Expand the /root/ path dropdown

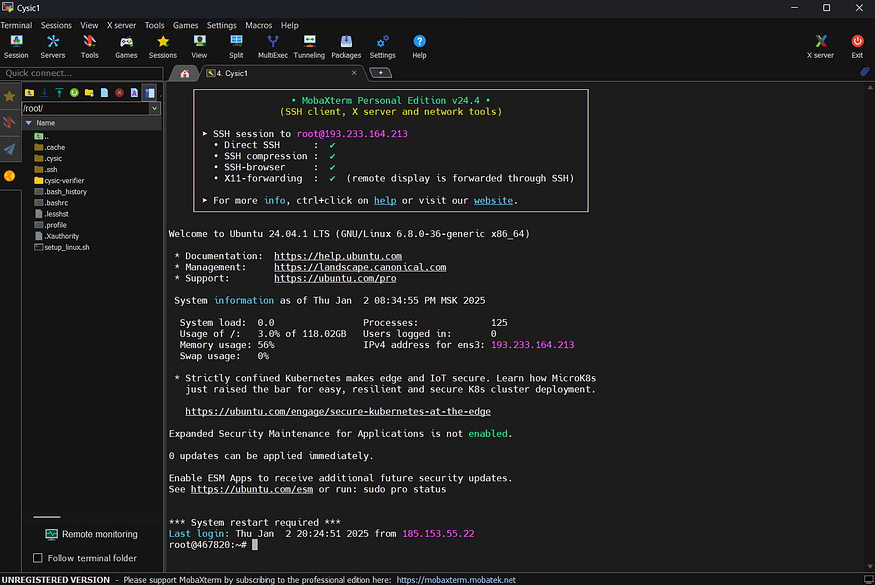tap(155, 108)
